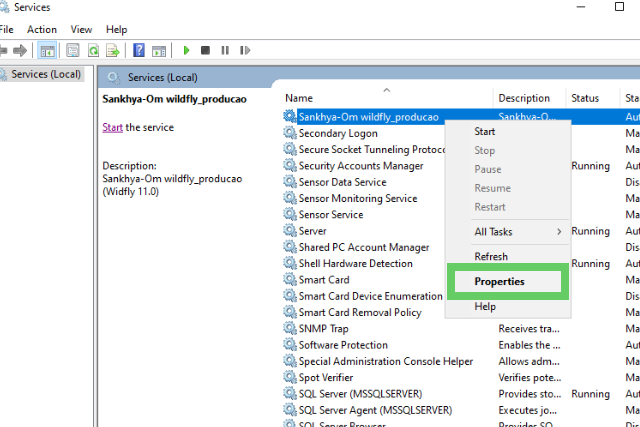Open the File menu
The height and width of the screenshot is (427, 640).
click(7, 30)
